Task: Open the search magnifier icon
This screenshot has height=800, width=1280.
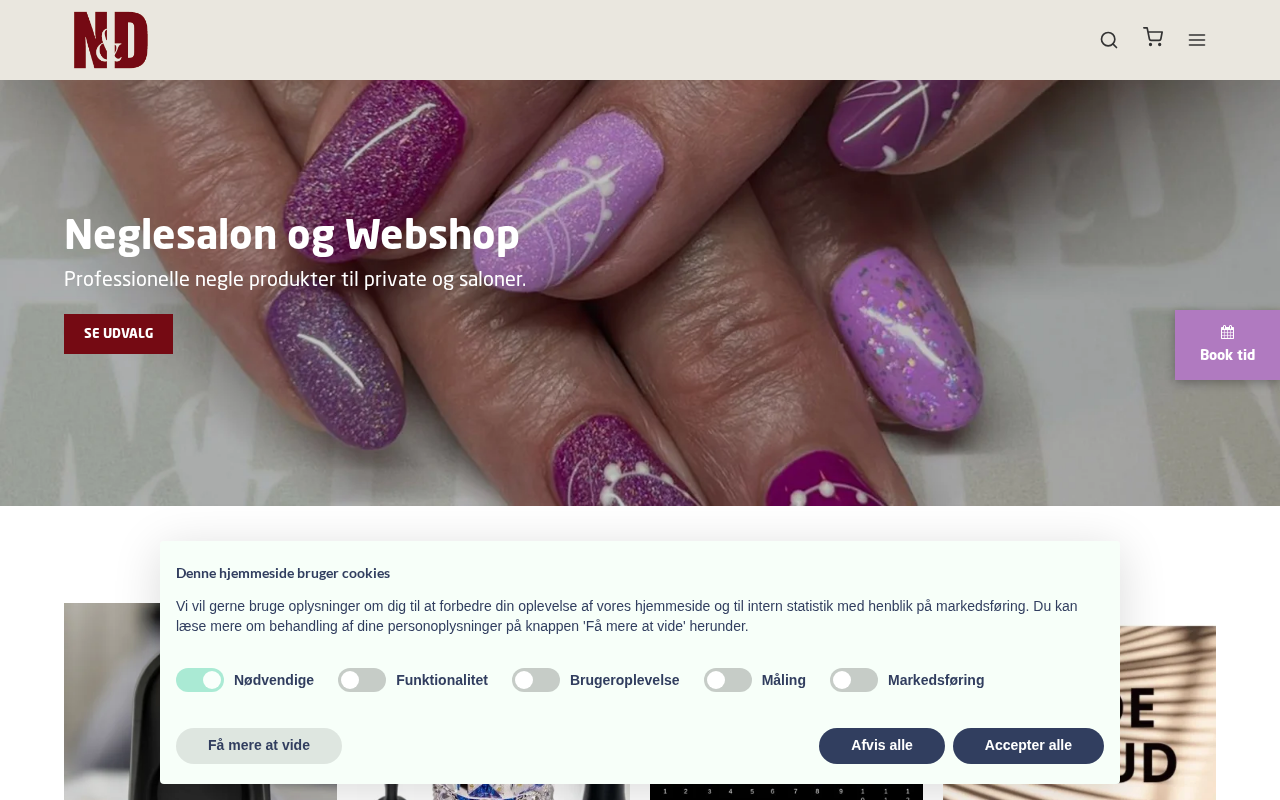Action: pos(1109,40)
